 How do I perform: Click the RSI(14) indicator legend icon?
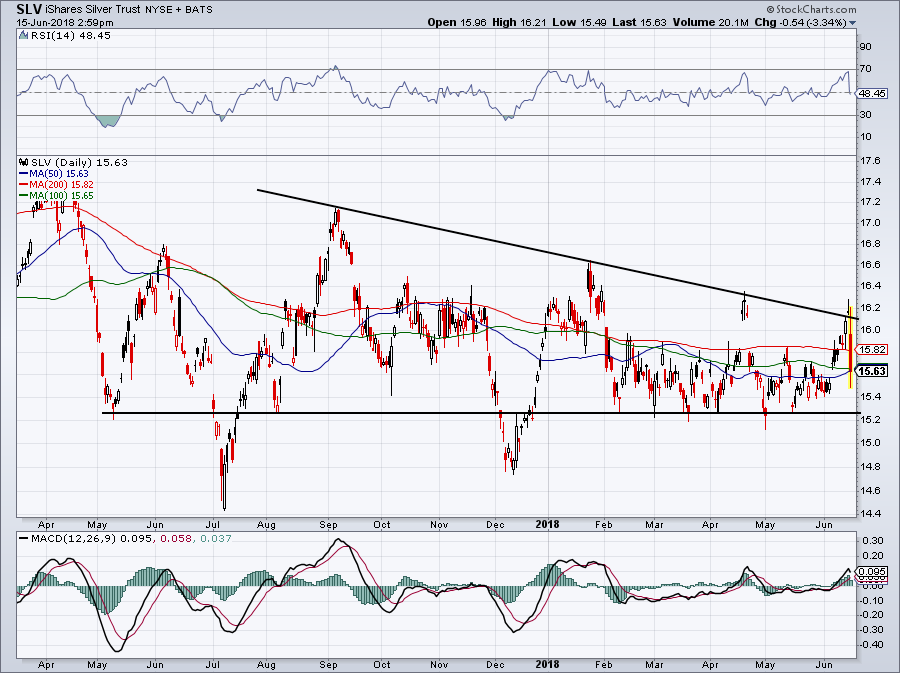point(23,35)
